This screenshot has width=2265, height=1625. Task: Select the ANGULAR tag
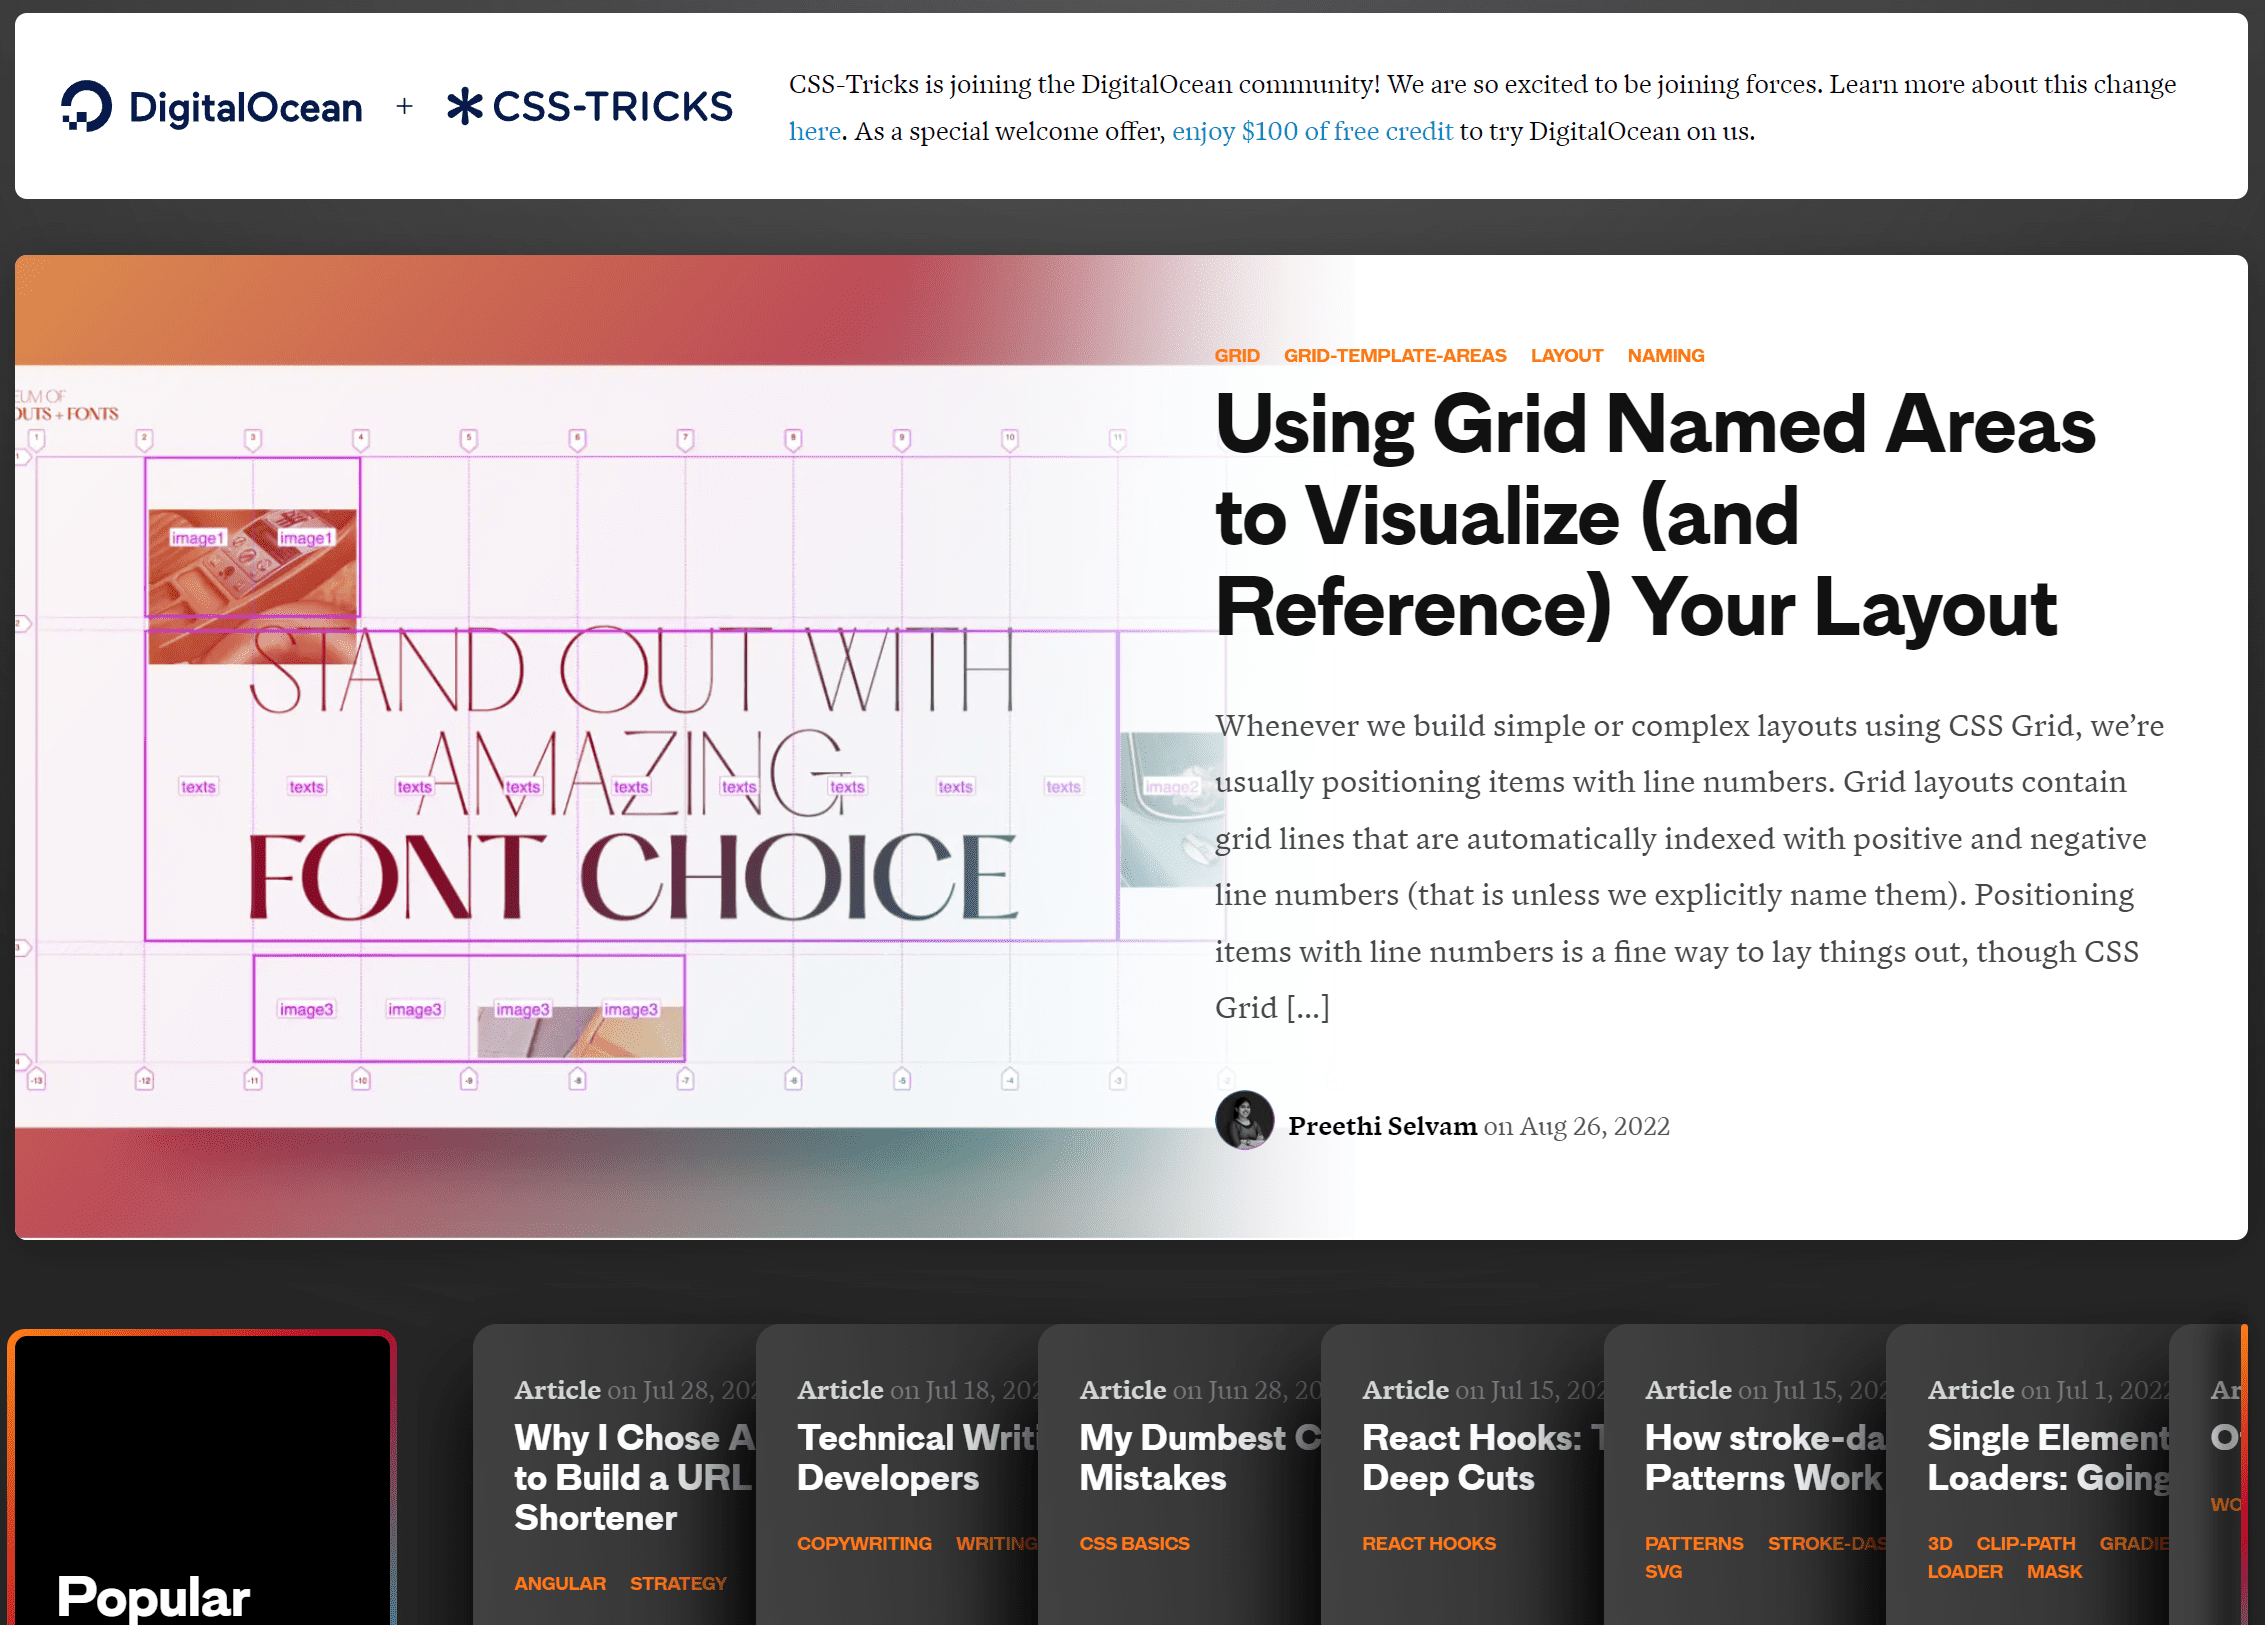[560, 1583]
